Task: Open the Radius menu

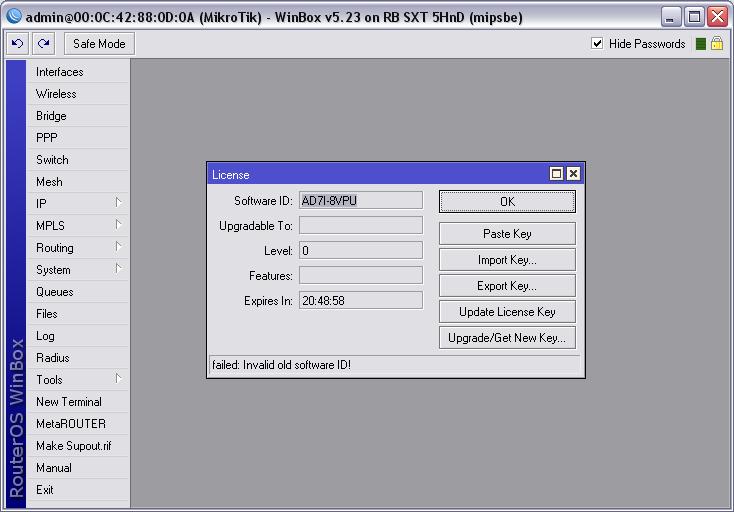Action: [78, 358]
